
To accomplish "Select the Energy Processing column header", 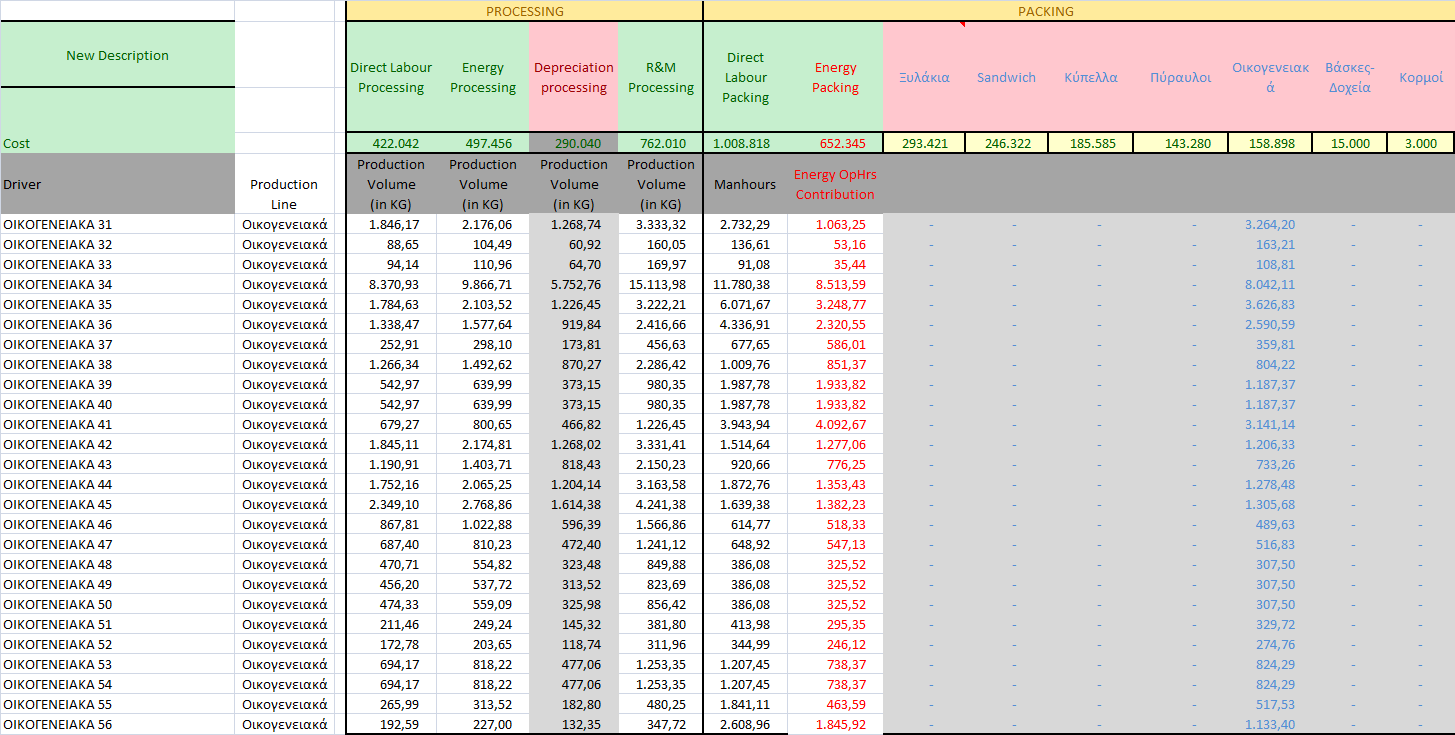I will coord(483,77).
